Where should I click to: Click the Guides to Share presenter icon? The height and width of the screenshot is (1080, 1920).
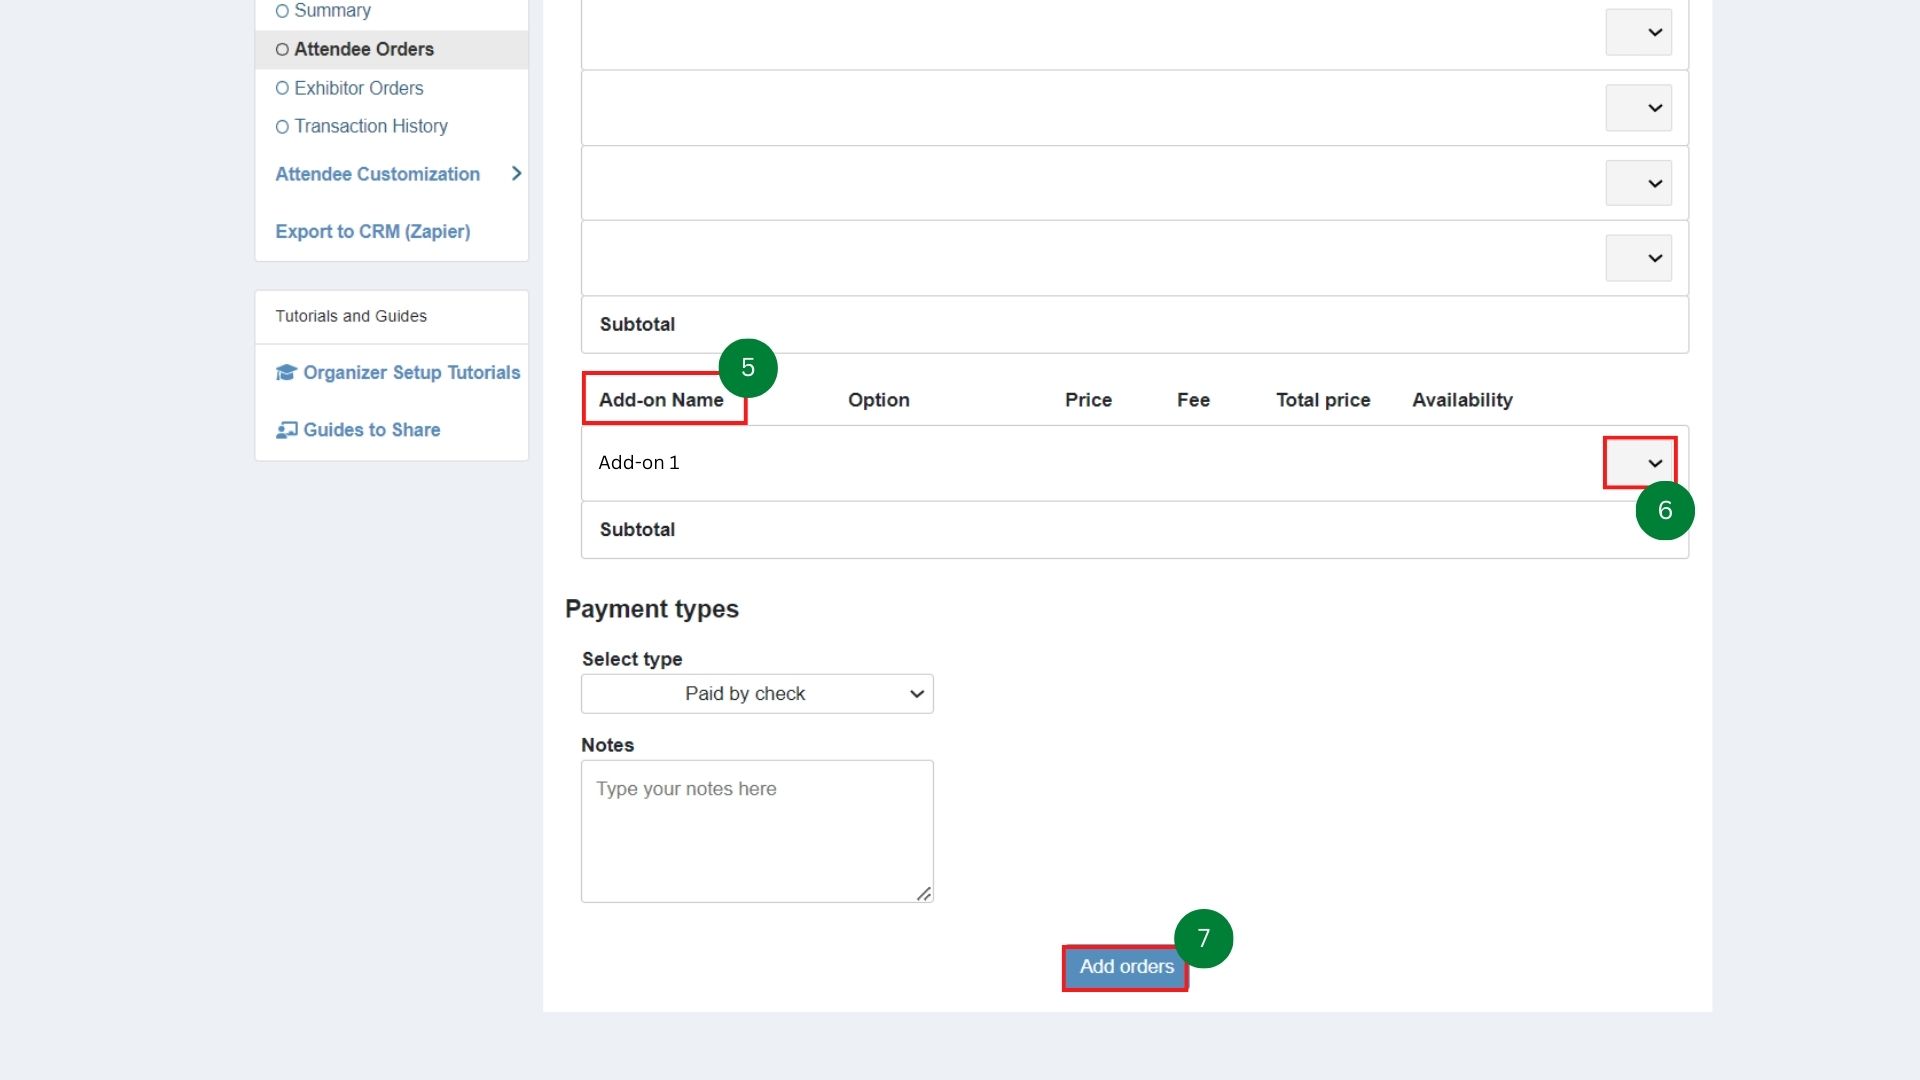point(286,430)
